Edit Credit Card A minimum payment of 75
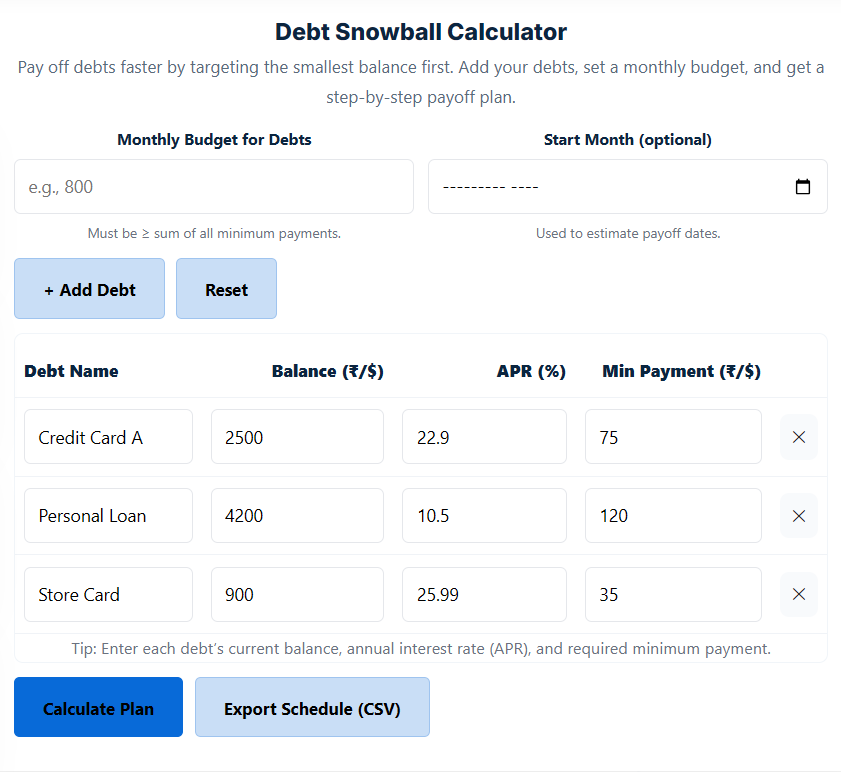This screenshot has width=841, height=772. pyautogui.click(x=673, y=437)
